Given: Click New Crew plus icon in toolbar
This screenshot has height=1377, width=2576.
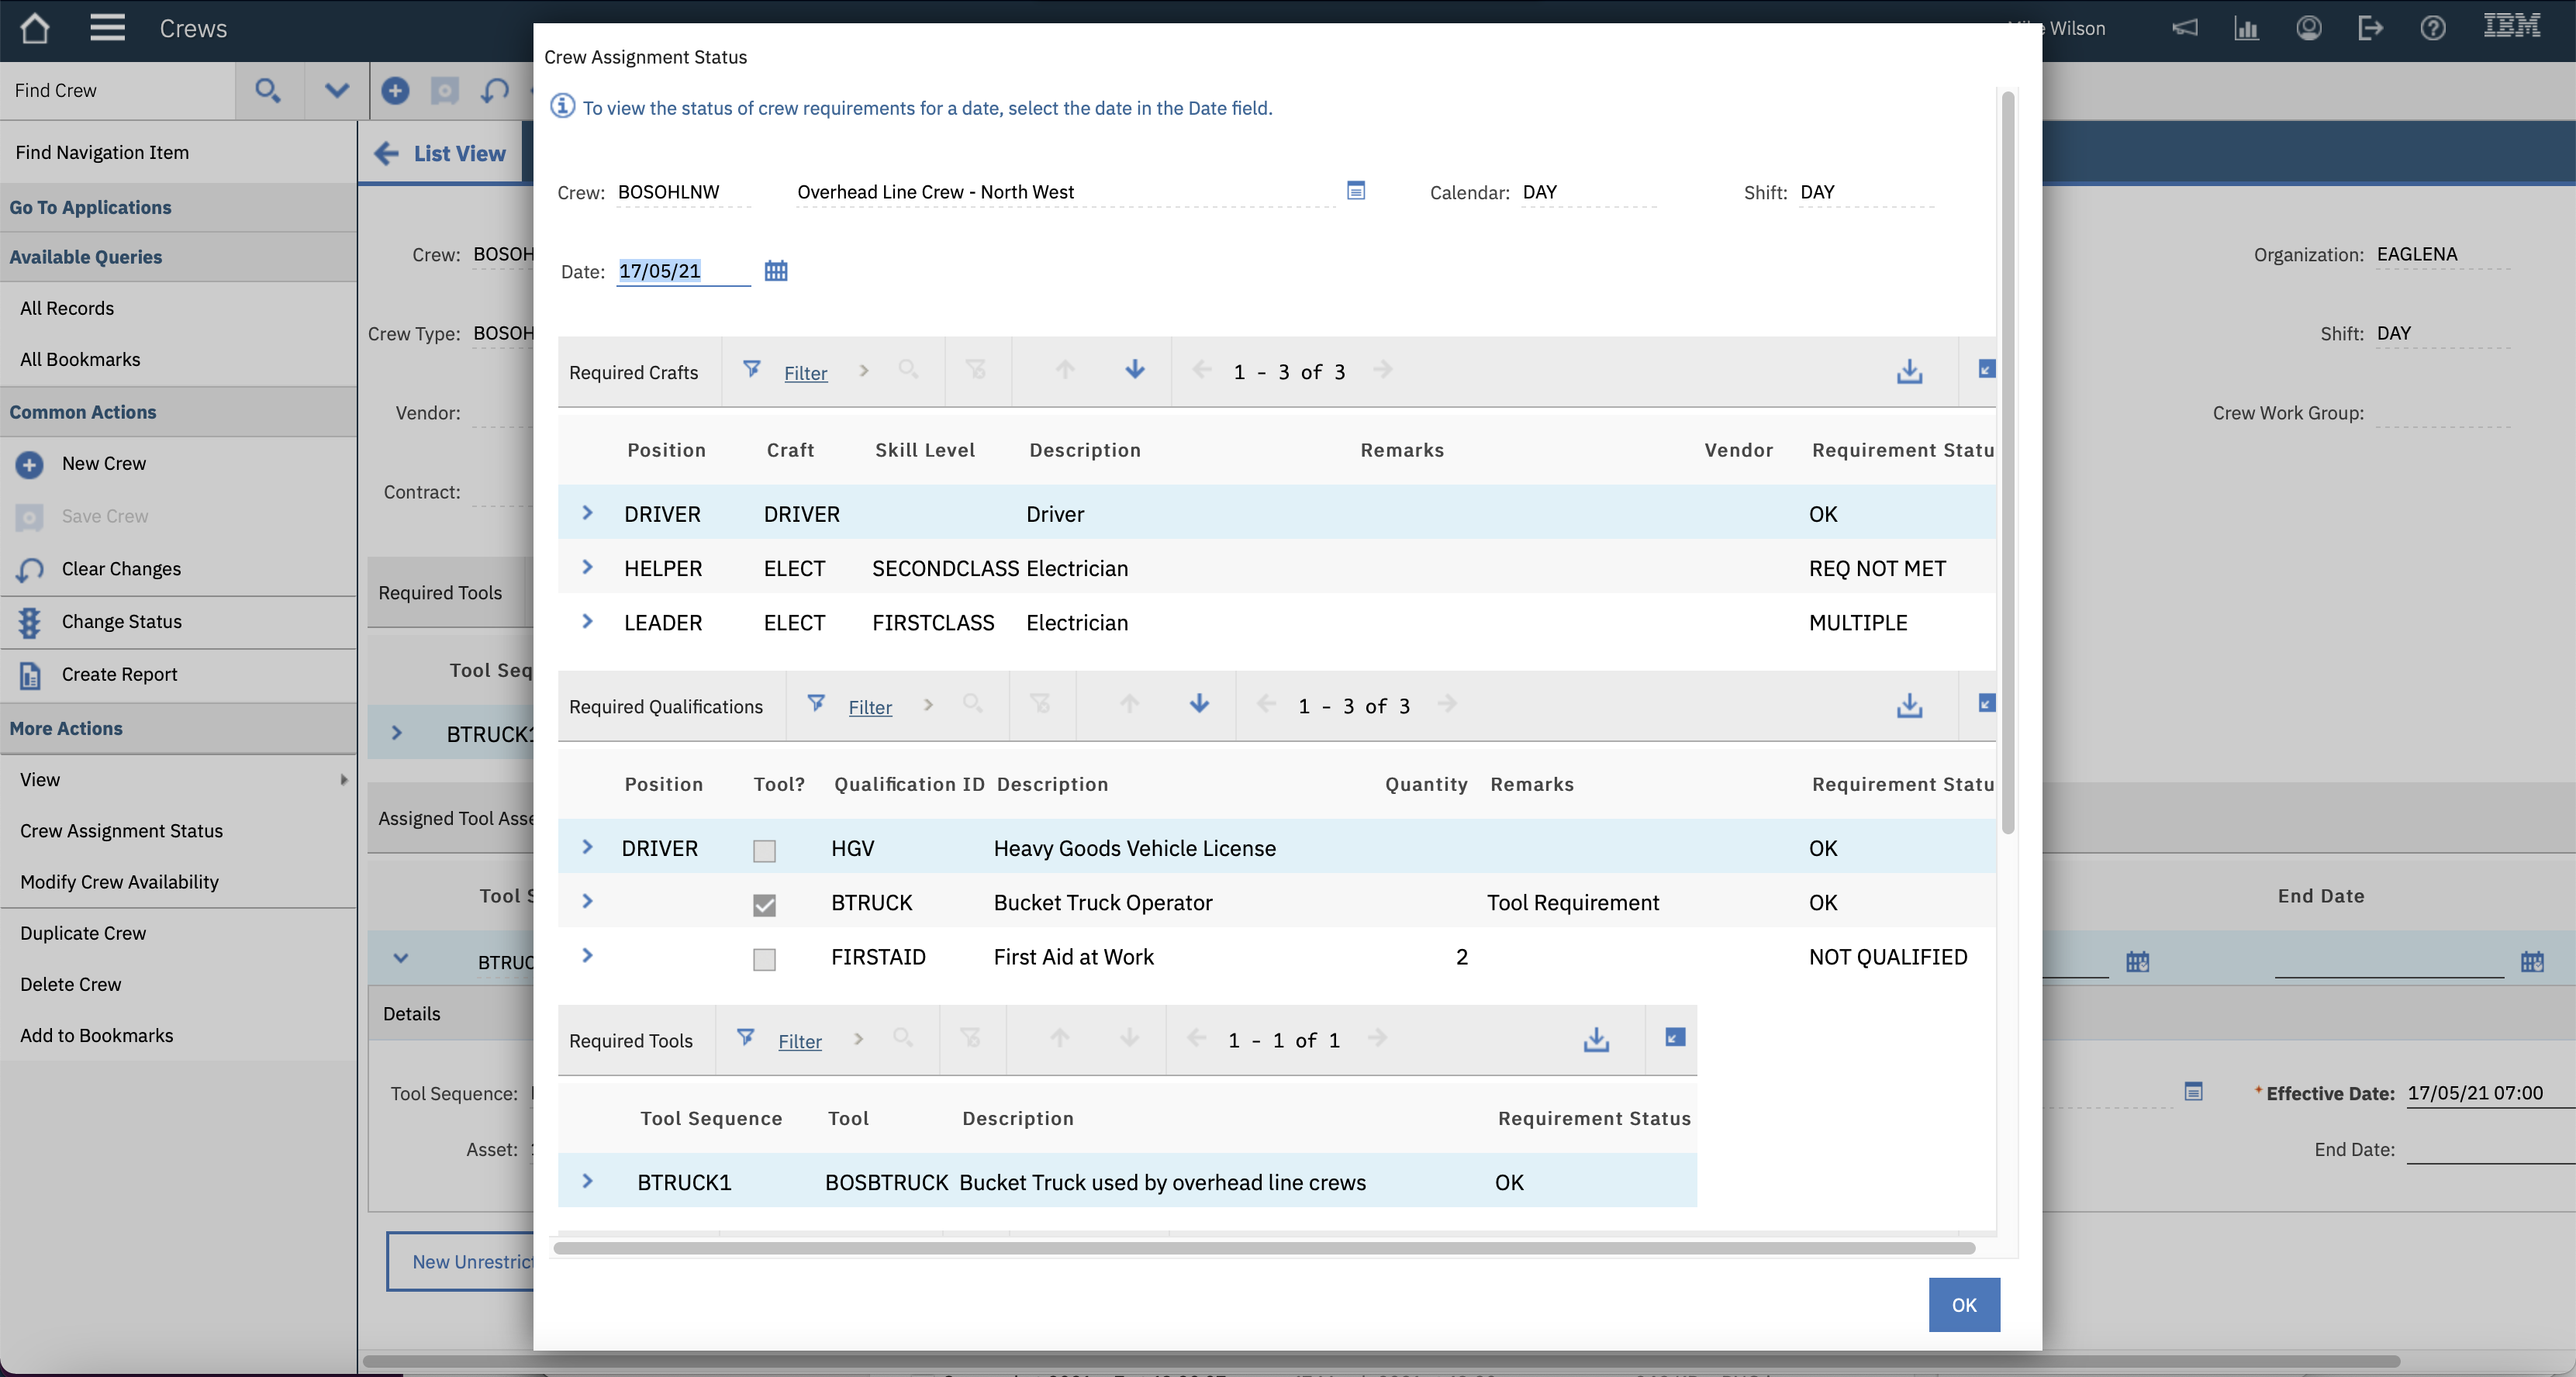Looking at the screenshot, I should click(x=395, y=91).
